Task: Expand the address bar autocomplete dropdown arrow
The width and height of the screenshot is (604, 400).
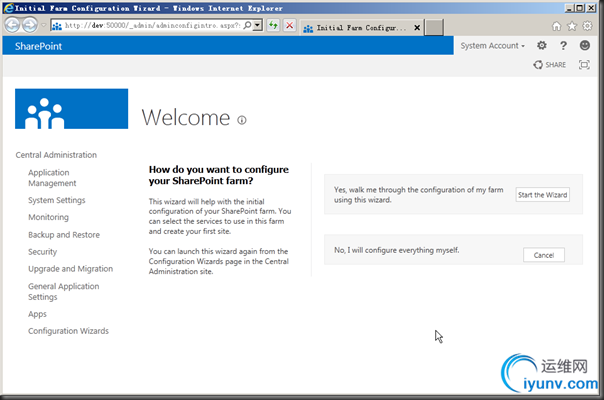Action: [x=258, y=25]
